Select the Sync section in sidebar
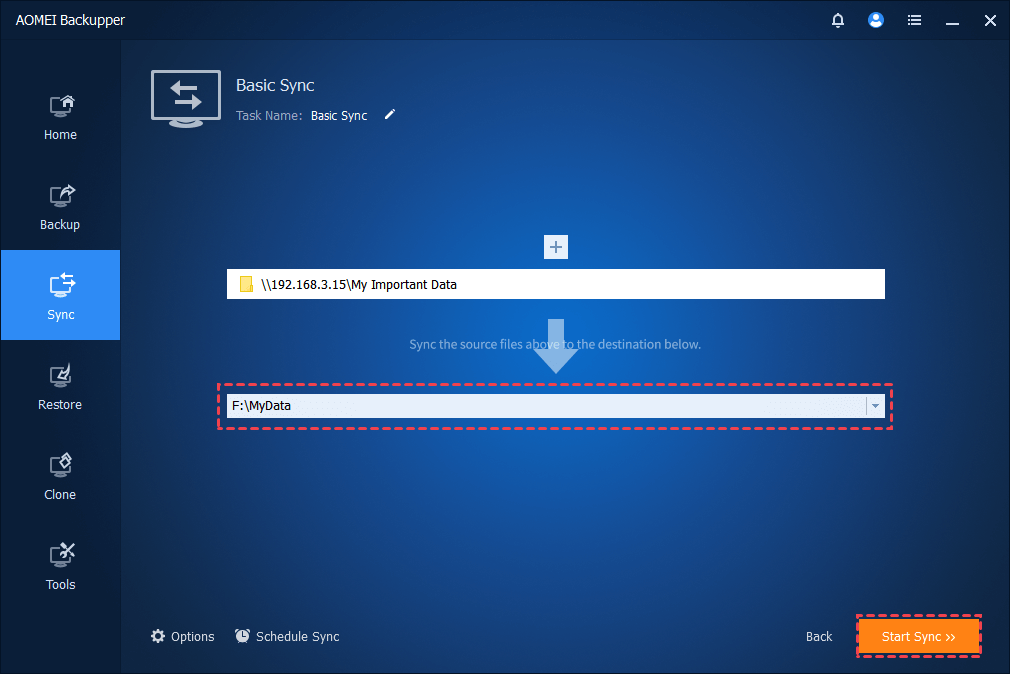Screen dimensions: 1010x674 point(61,295)
